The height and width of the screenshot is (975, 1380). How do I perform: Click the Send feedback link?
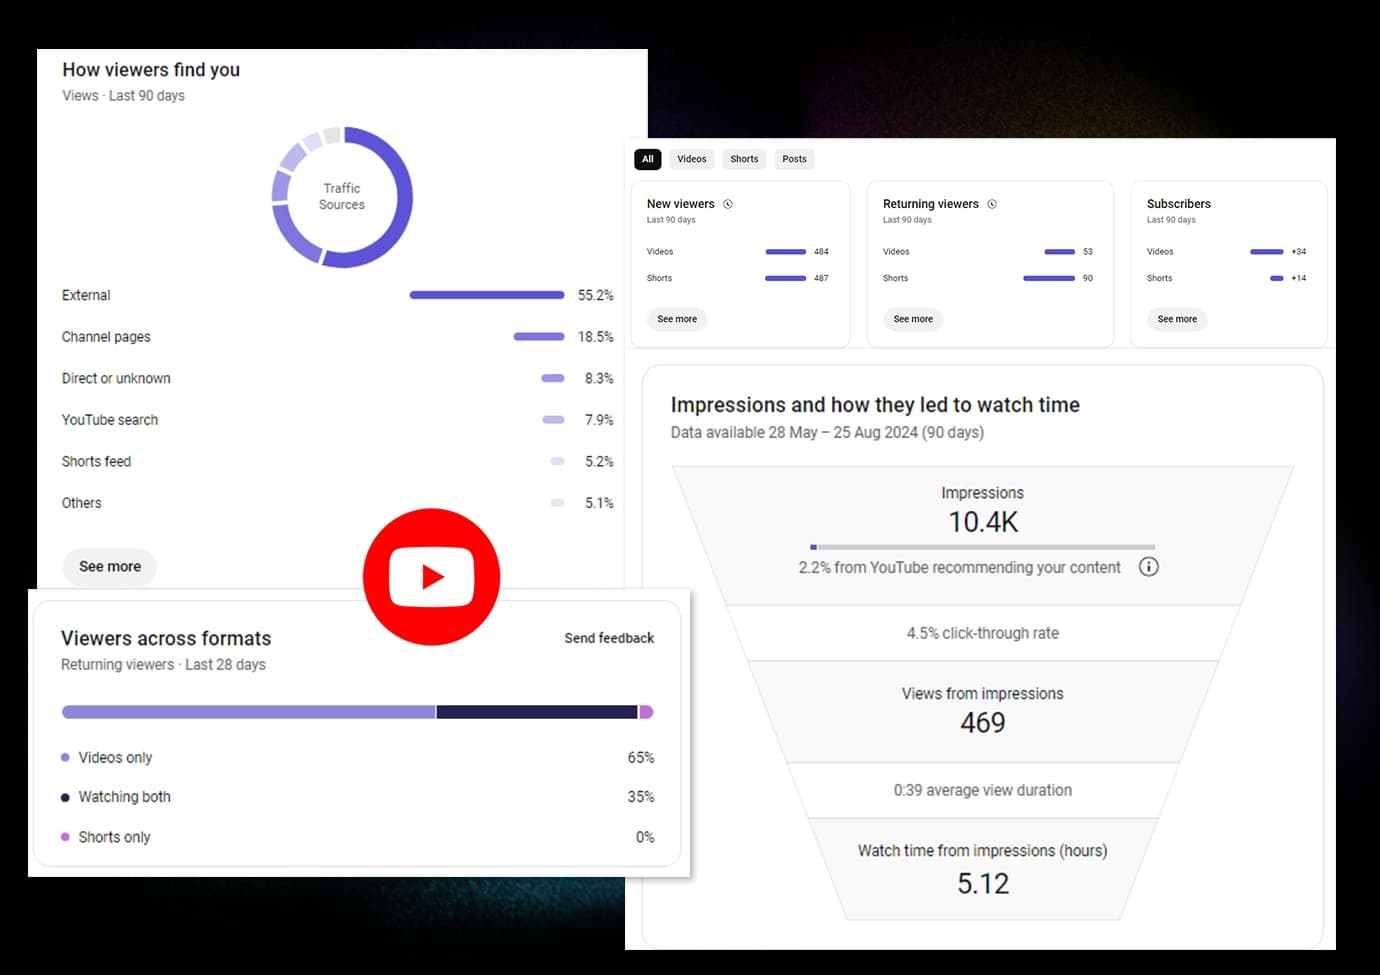click(609, 638)
